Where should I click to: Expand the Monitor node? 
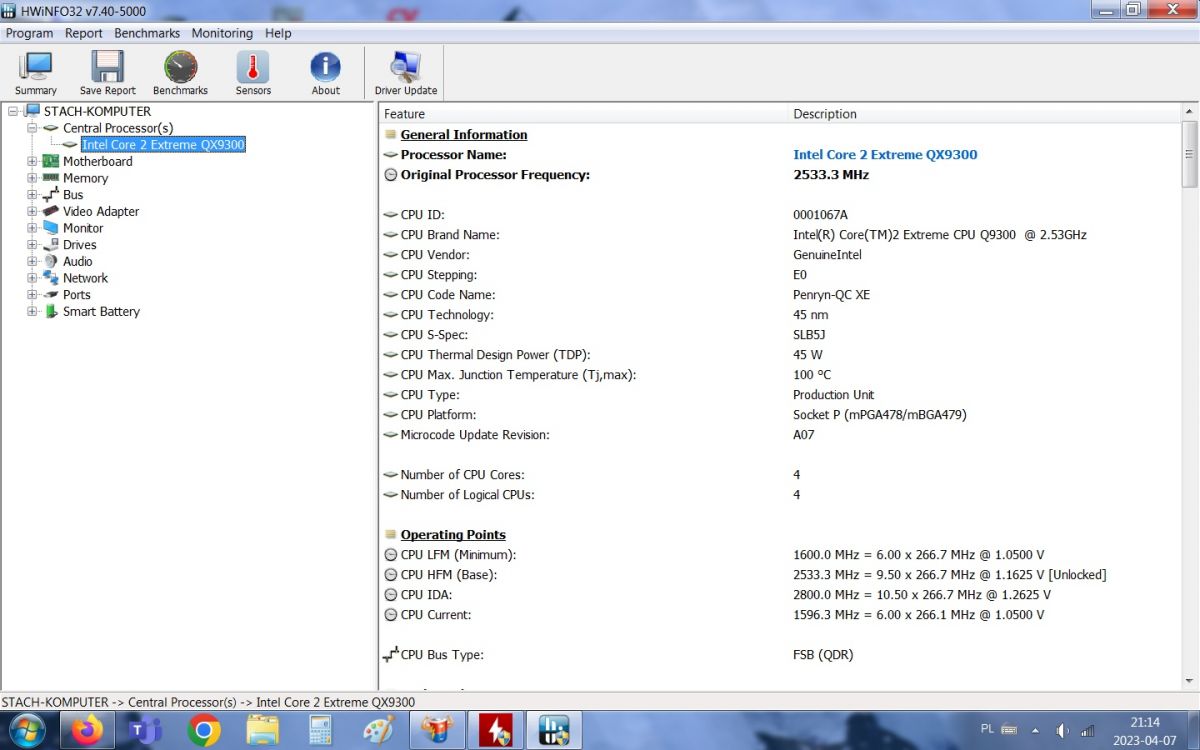(32, 228)
